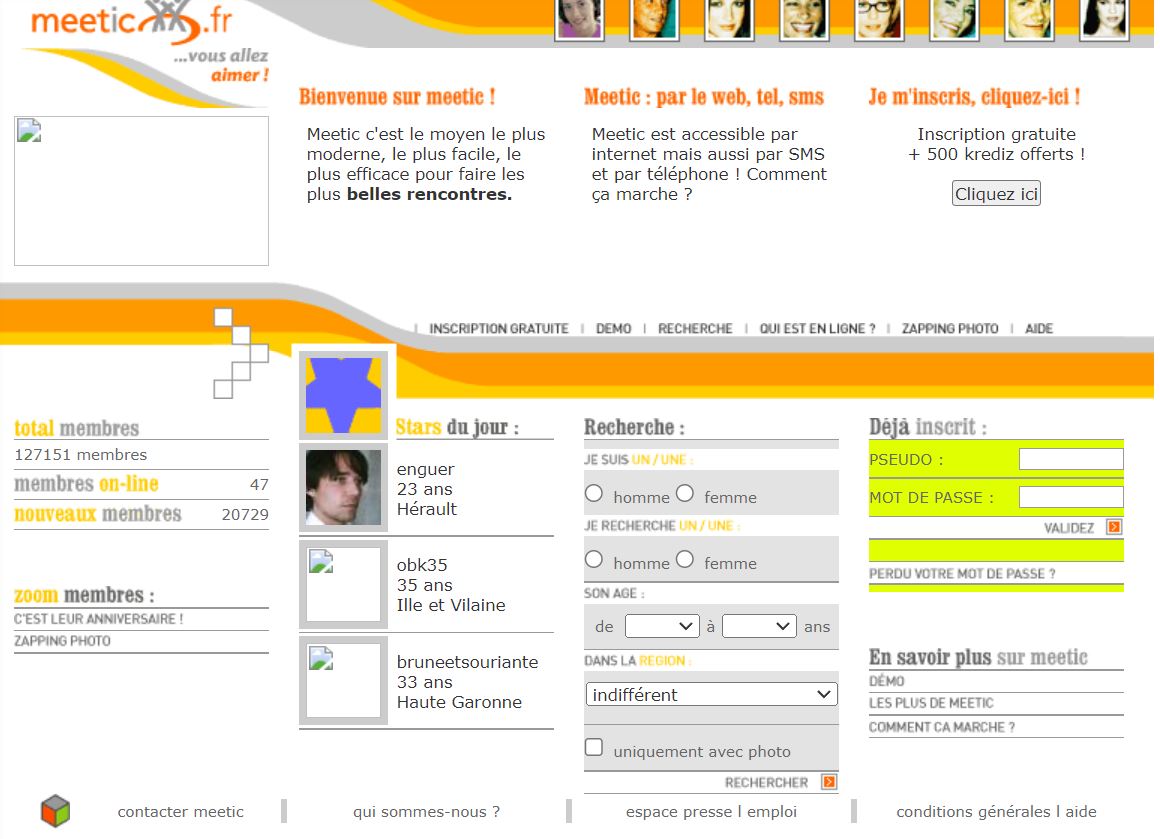Select 'femme' under JE RECHERCHE
Viewport: 1160px width, 839px height.
[685, 559]
